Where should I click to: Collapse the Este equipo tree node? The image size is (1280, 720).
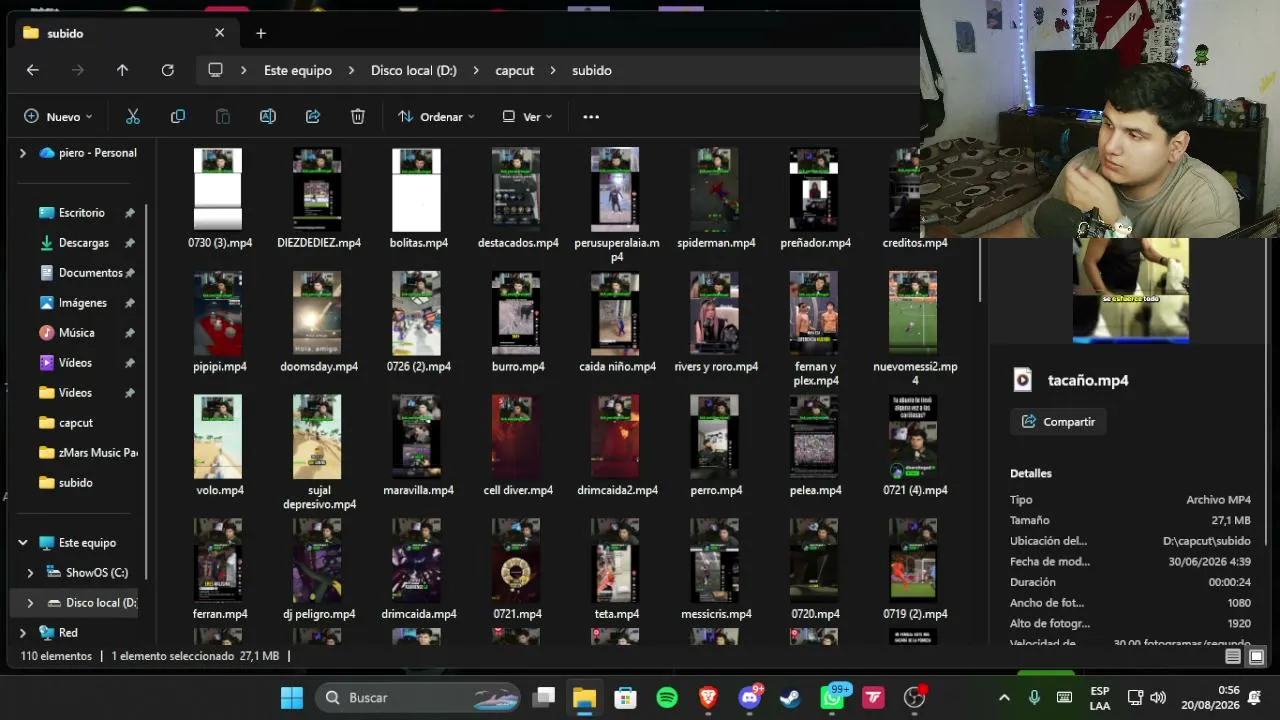click(x=23, y=543)
